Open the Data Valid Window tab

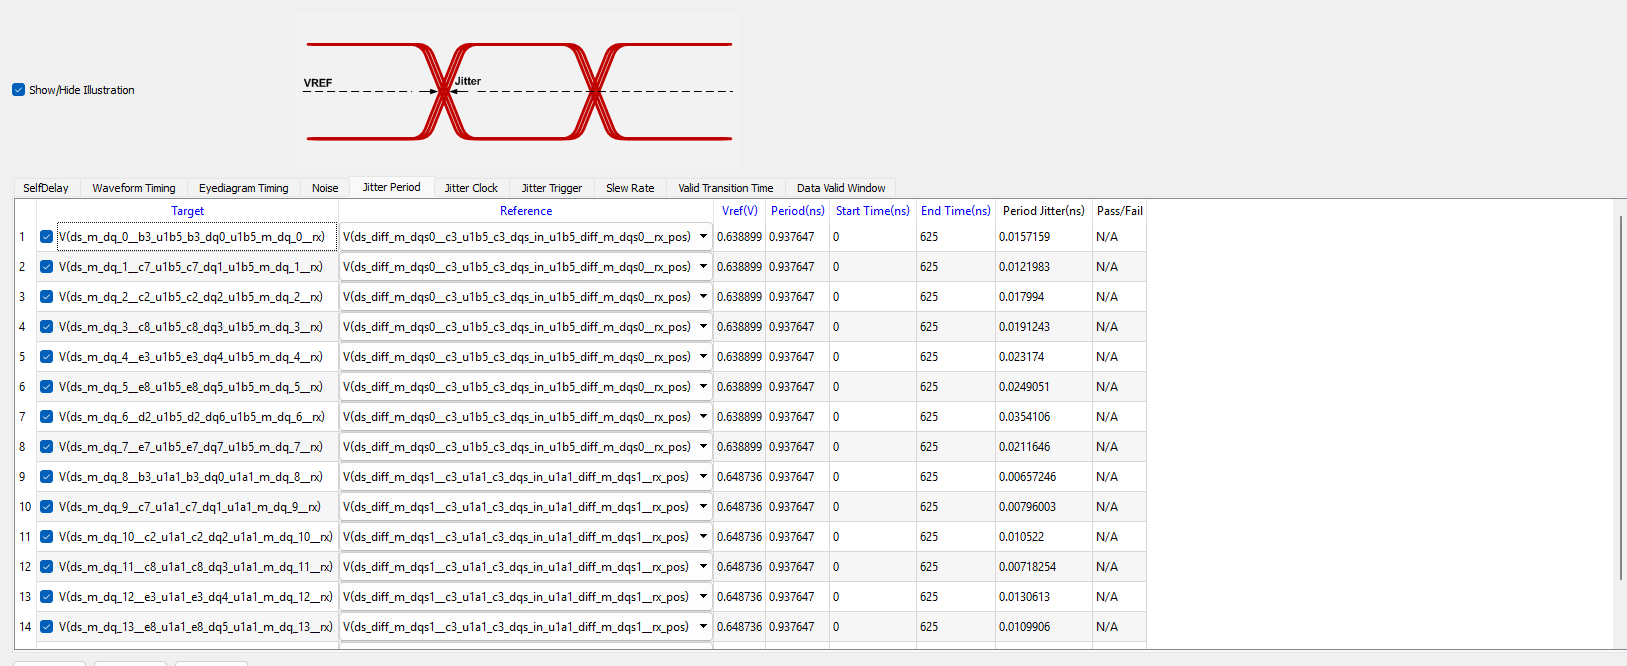[840, 188]
